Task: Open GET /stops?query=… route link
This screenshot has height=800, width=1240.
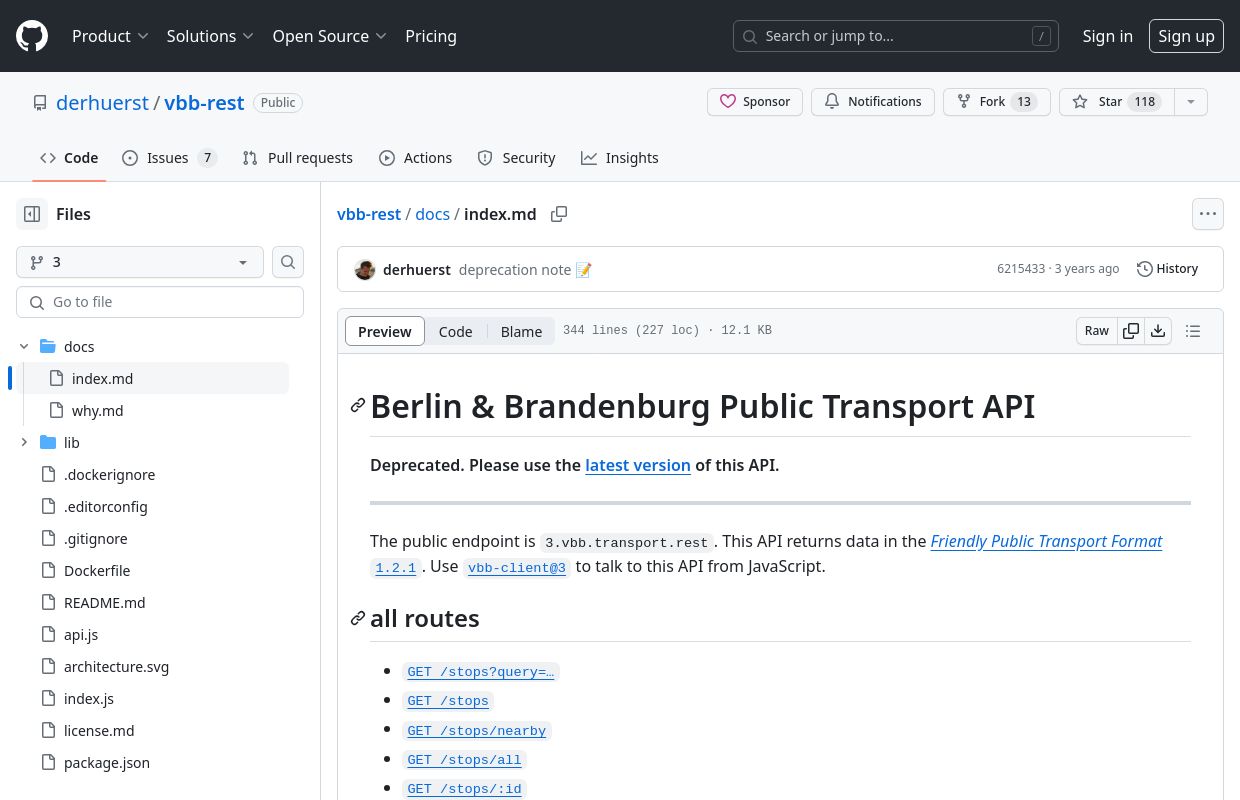Action: (x=480, y=672)
